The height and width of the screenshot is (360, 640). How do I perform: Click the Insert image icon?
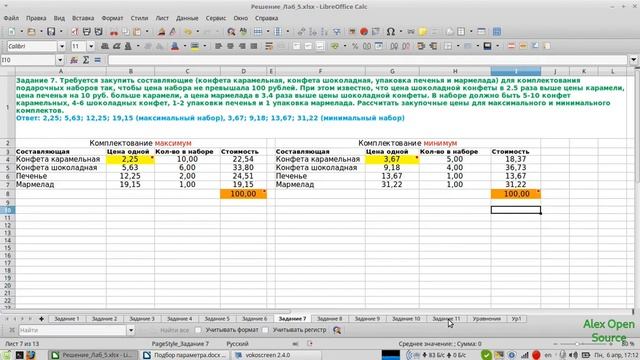(352, 32)
